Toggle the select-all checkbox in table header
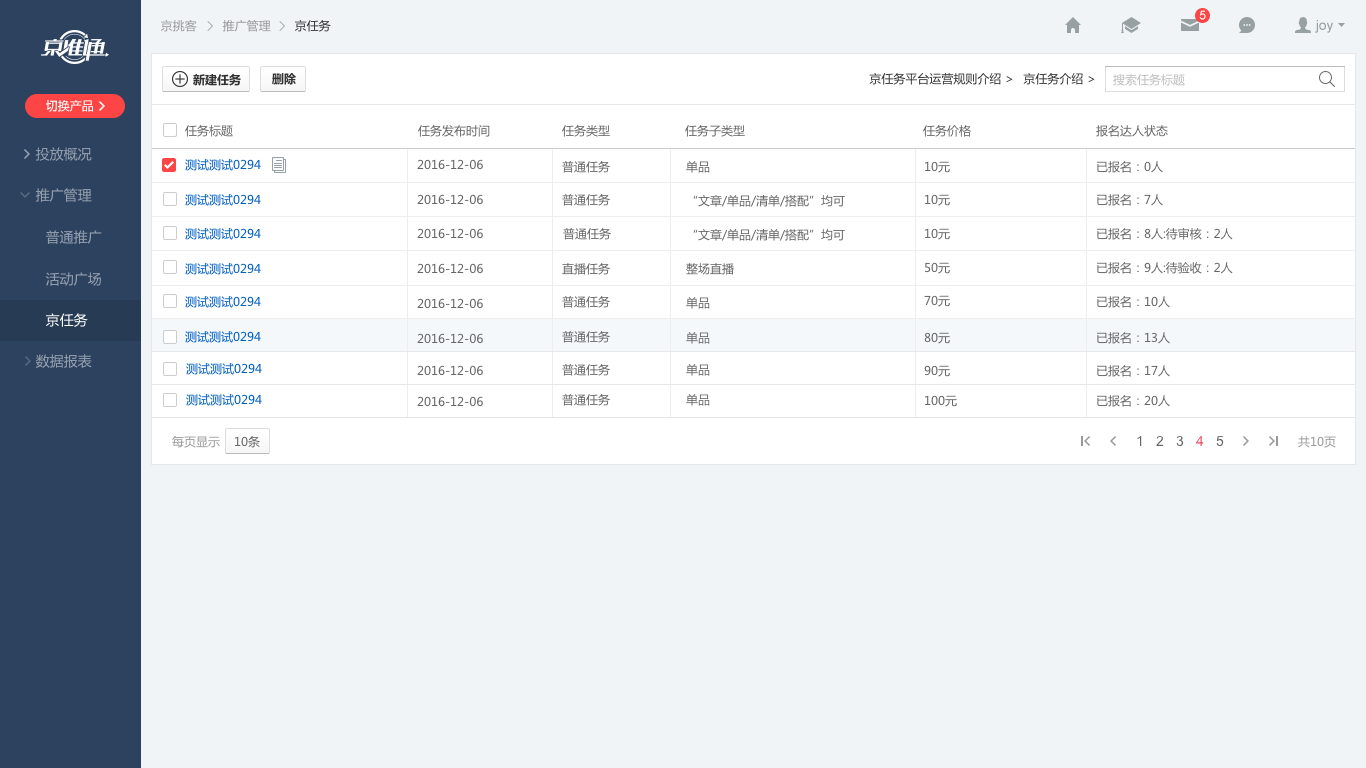This screenshot has height=768, width=1366. [x=170, y=130]
